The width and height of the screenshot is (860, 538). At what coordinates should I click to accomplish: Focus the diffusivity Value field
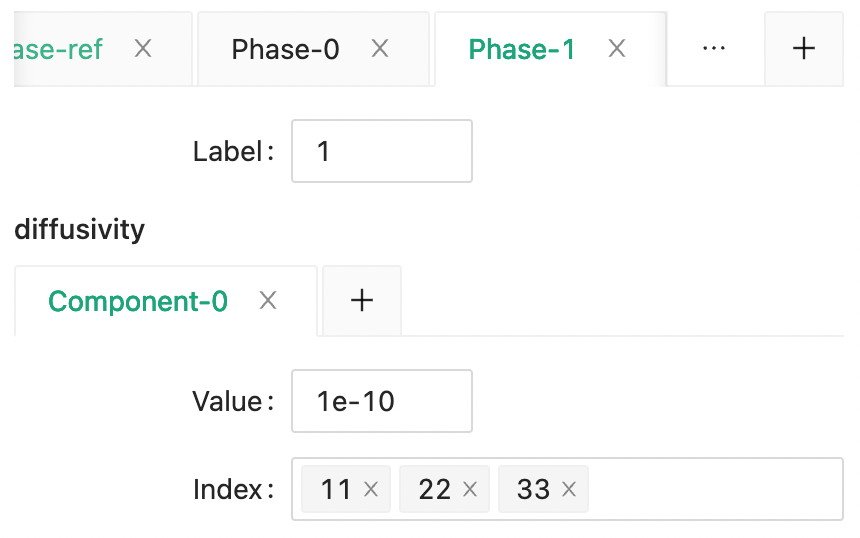tap(381, 402)
